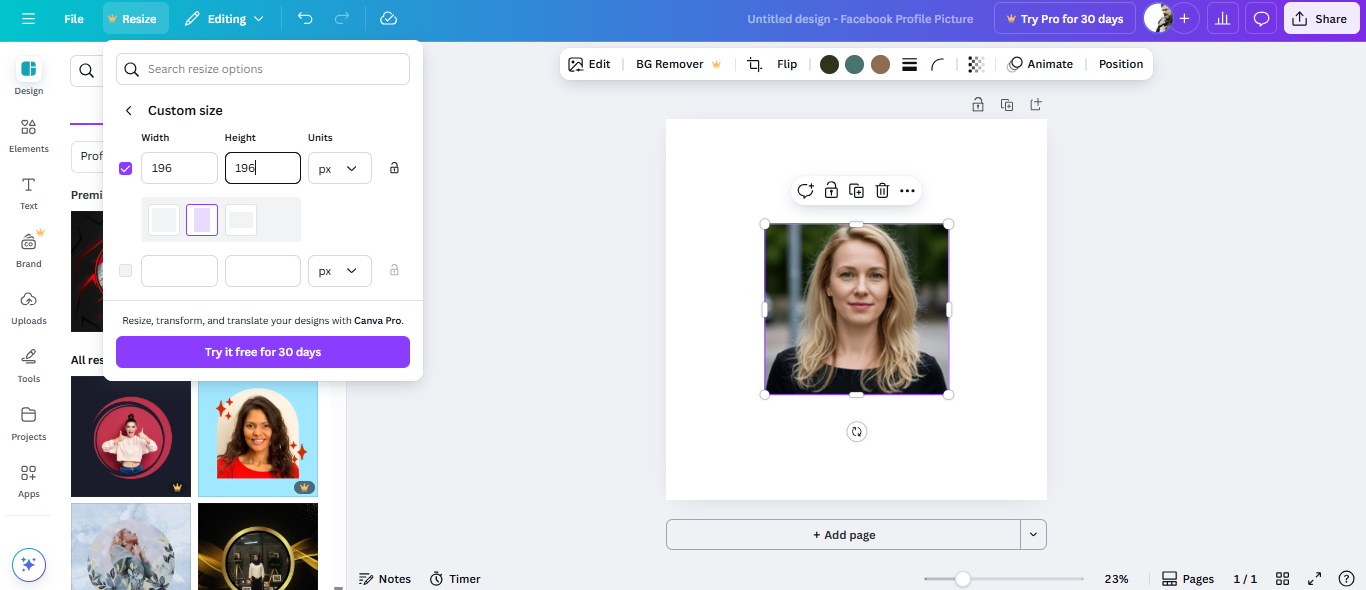Uncheck the first custom size checkbox
The image size is (1366, 590).
tap(125, 168)
